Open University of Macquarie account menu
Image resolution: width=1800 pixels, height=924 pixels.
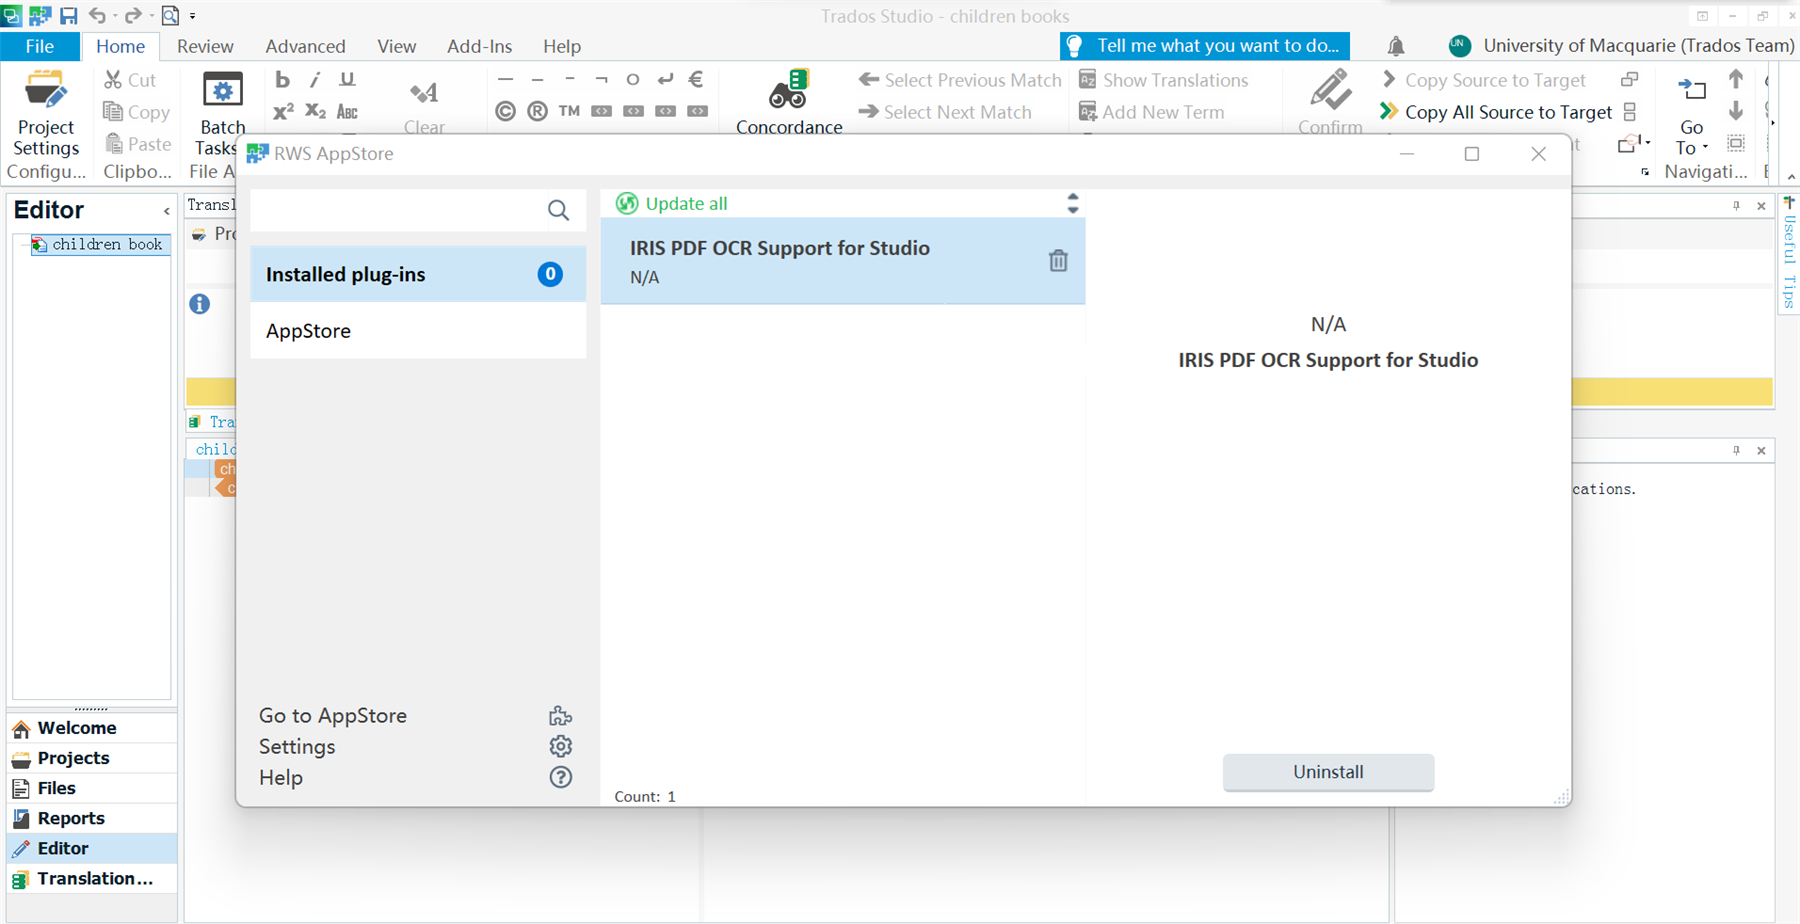pyautogui.click(x=1621, y=46)
